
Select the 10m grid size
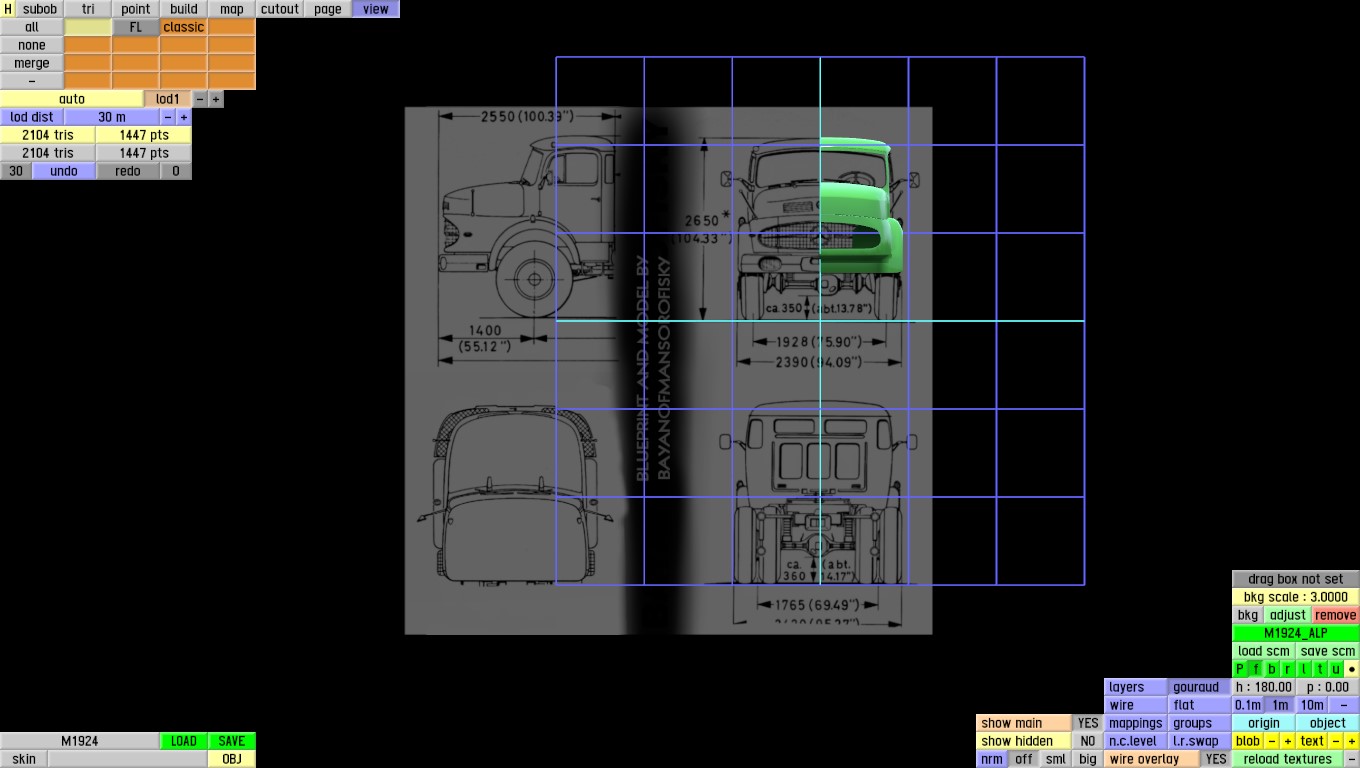1312,705
